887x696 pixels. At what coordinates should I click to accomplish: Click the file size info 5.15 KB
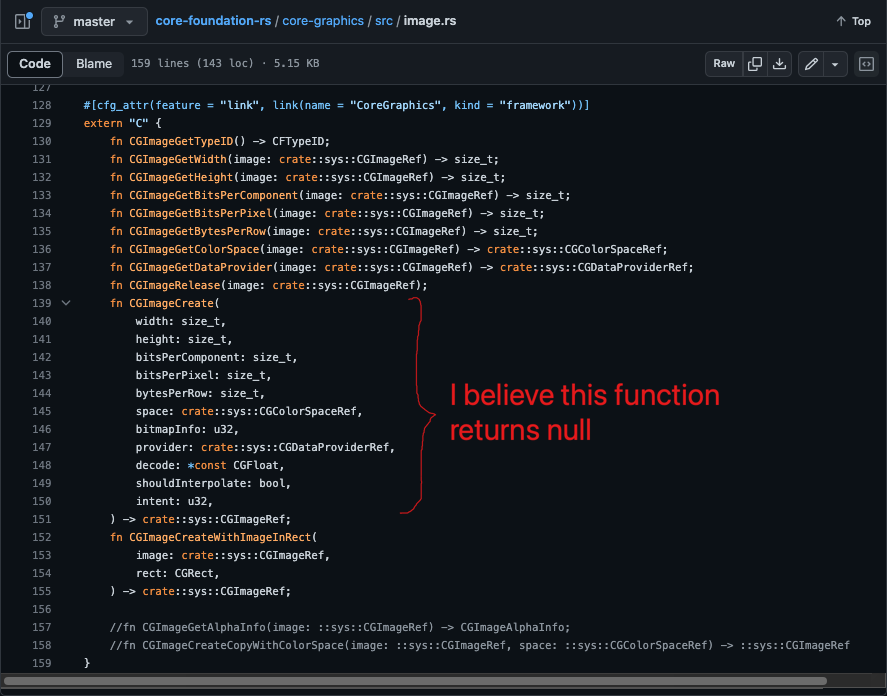[x=296, y=63]
